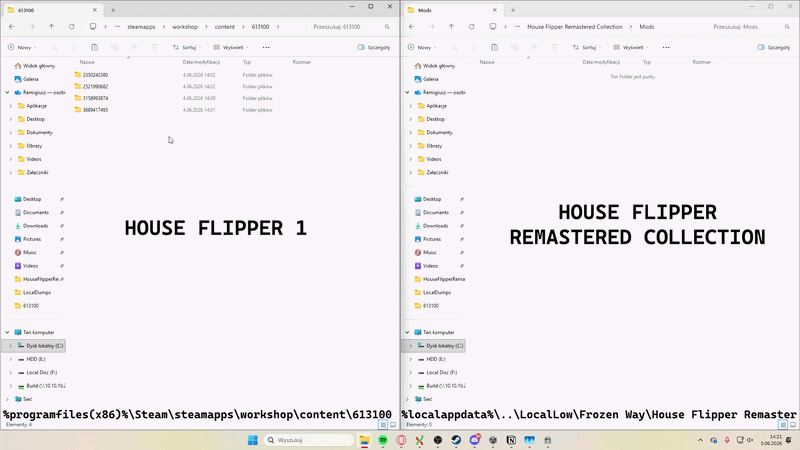Open the Sortuj dropdown in left window
This screenshot has width=800, height=450.
(187, 47)
